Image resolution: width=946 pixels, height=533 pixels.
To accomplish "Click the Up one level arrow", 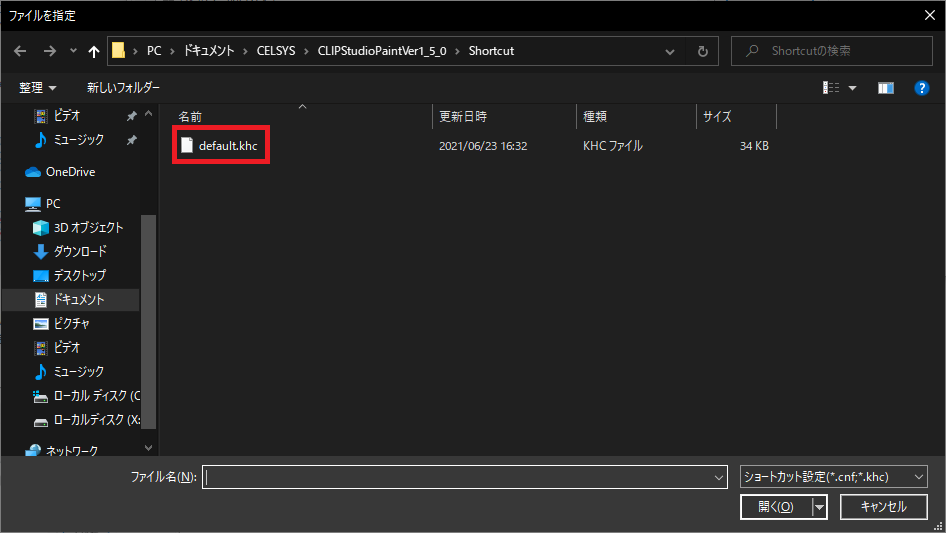I will pyautogui.click(x=94, y=51).
